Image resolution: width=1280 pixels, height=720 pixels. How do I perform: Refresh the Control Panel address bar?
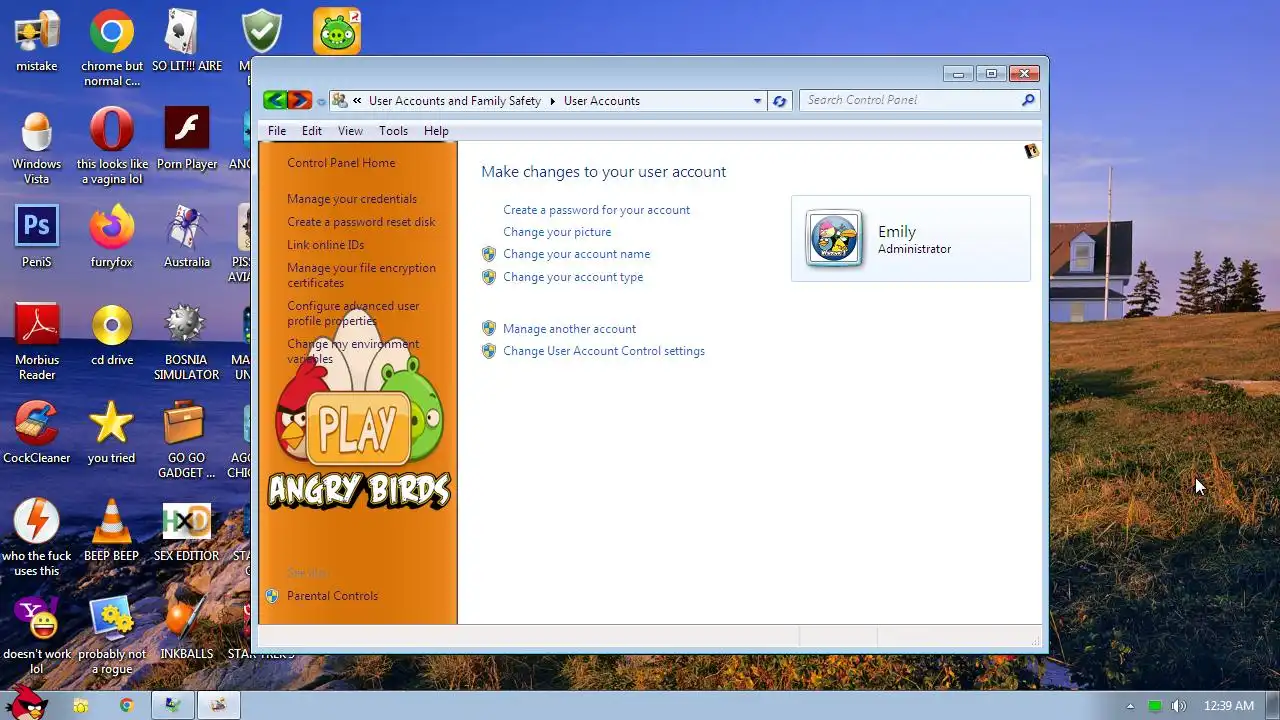(x=779, y=100)
